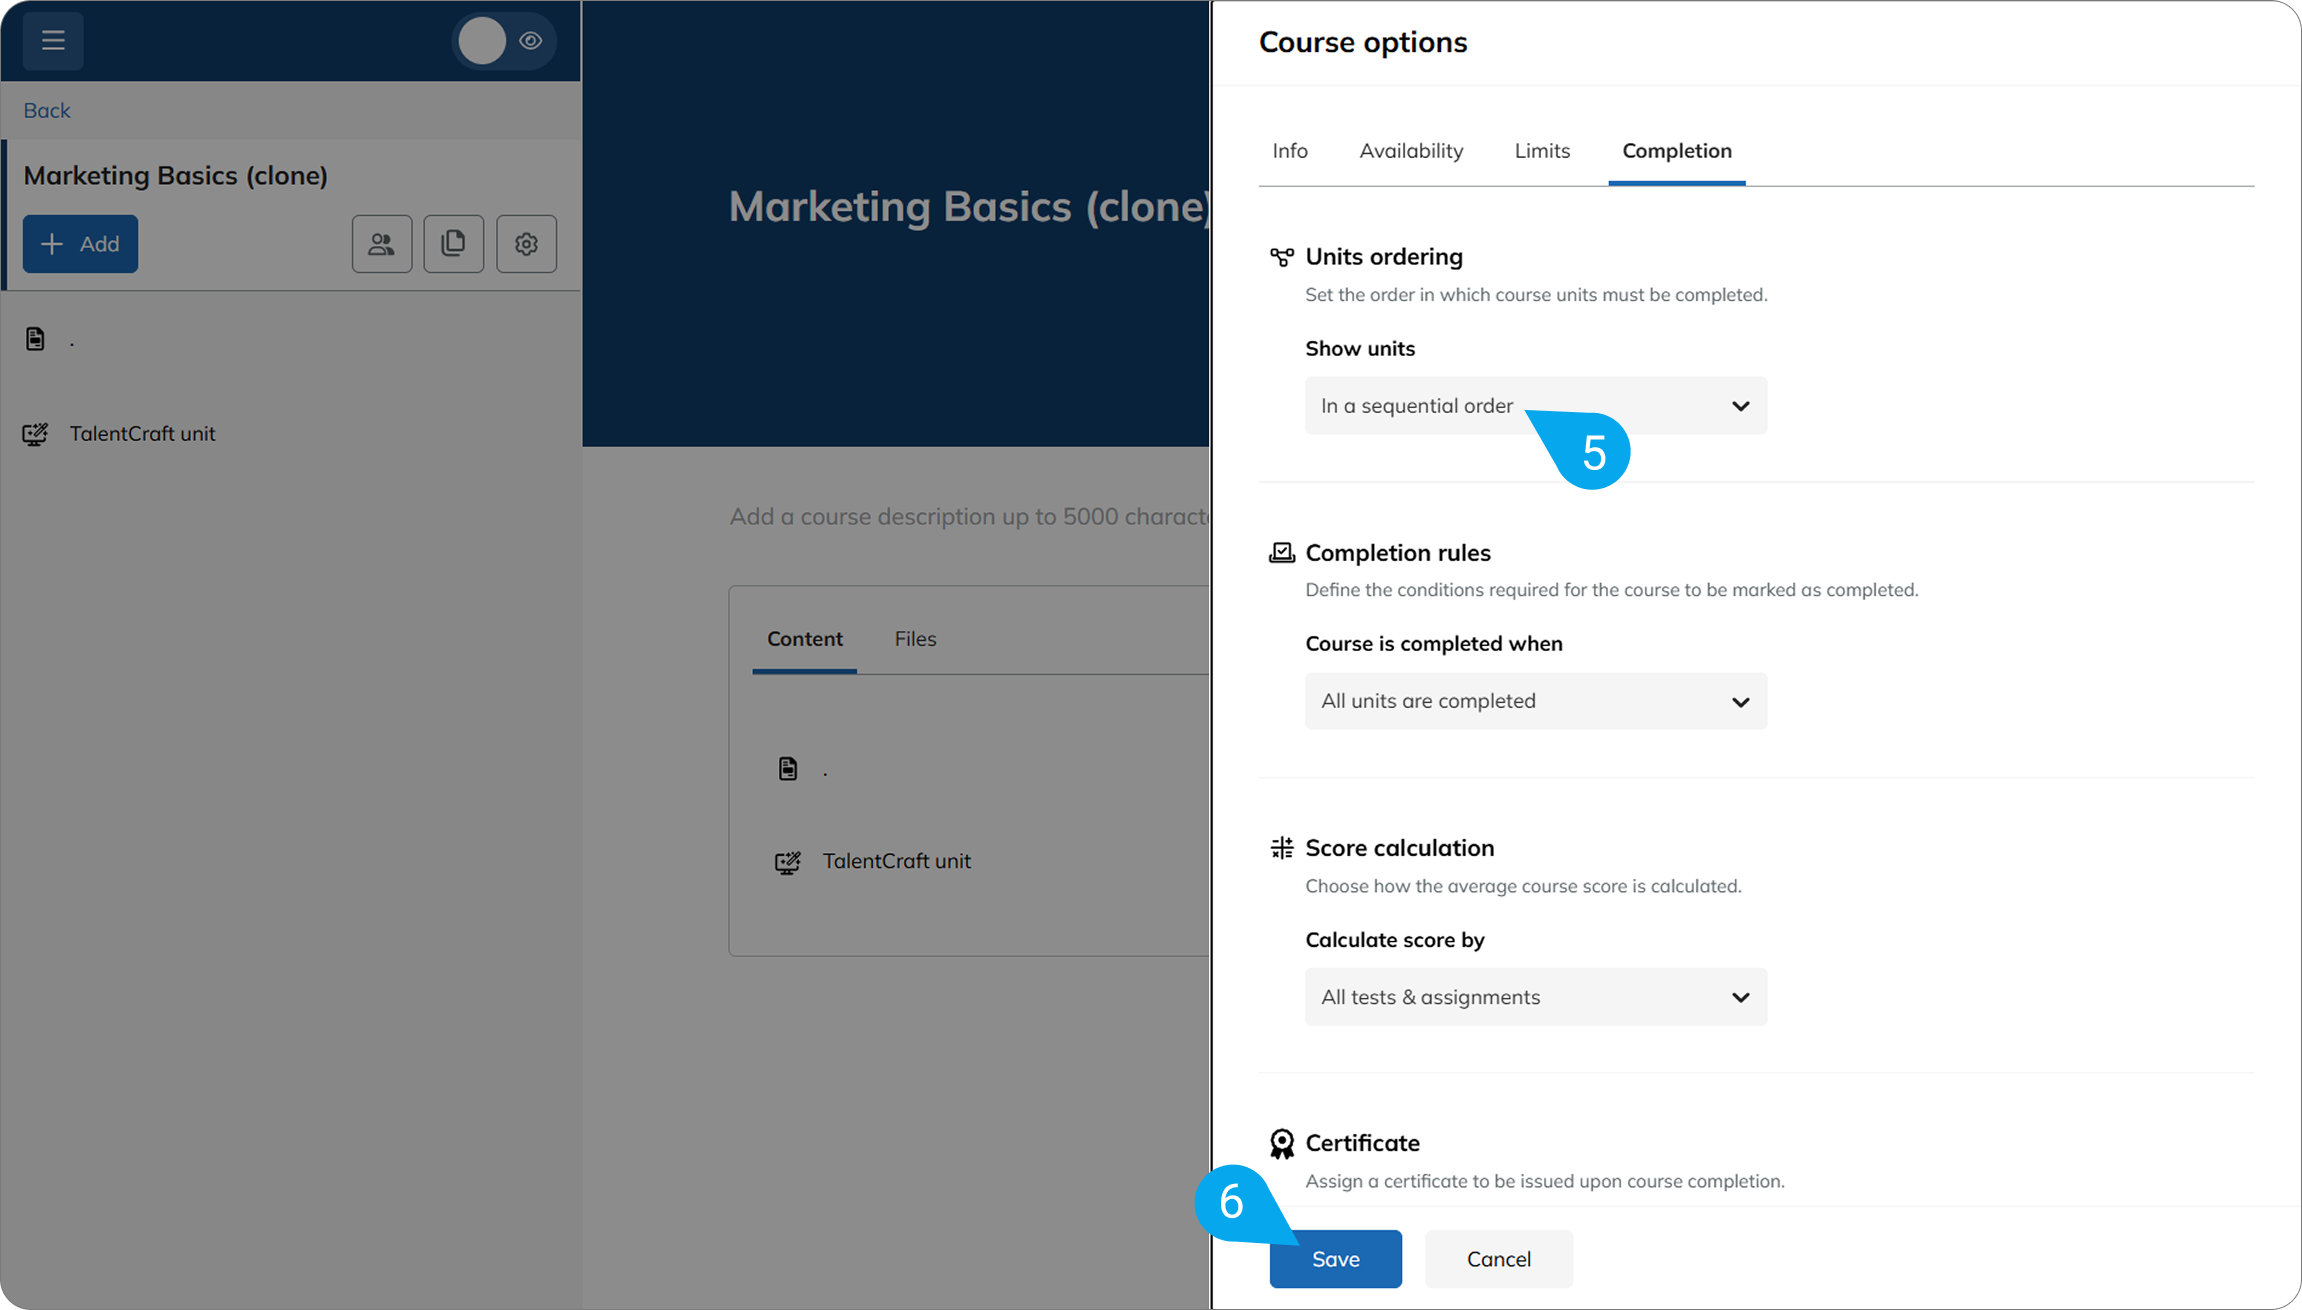Screen dimensions: 2302x1310
Task: Switch to the Info tab
Action: (1290, 151)
